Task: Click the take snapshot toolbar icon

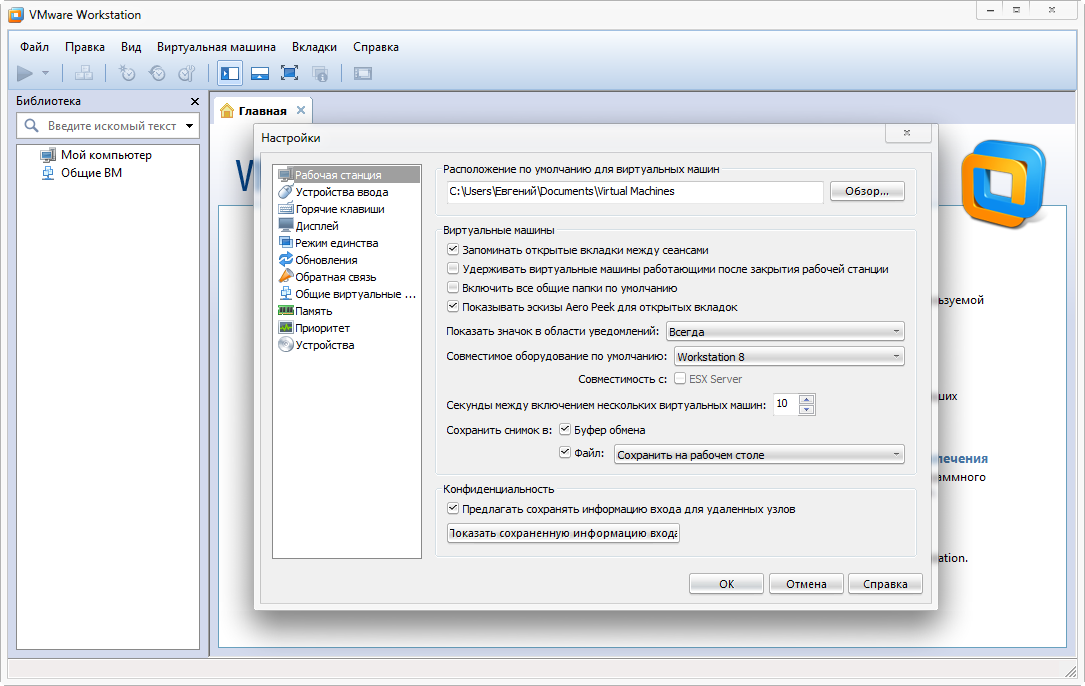Action: [x=127, y=73]
